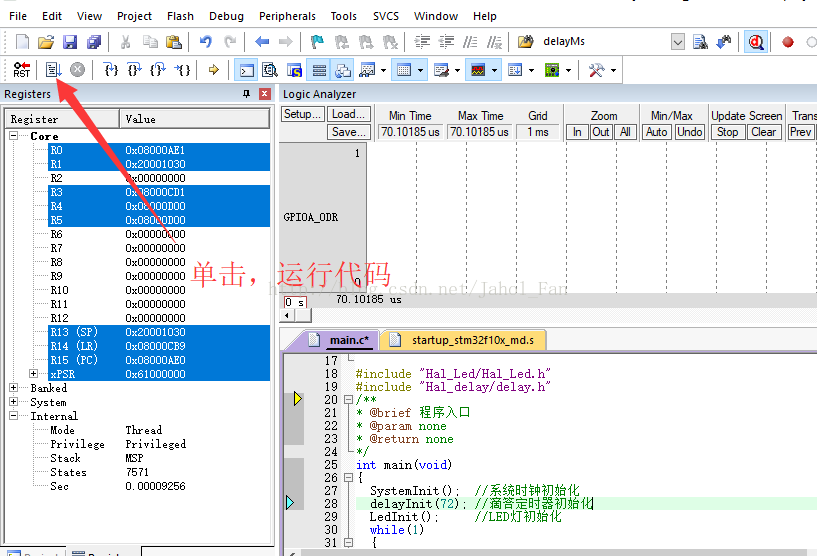Reset the CPU with the RST button

pyautogui.click(x=22, y=69)
